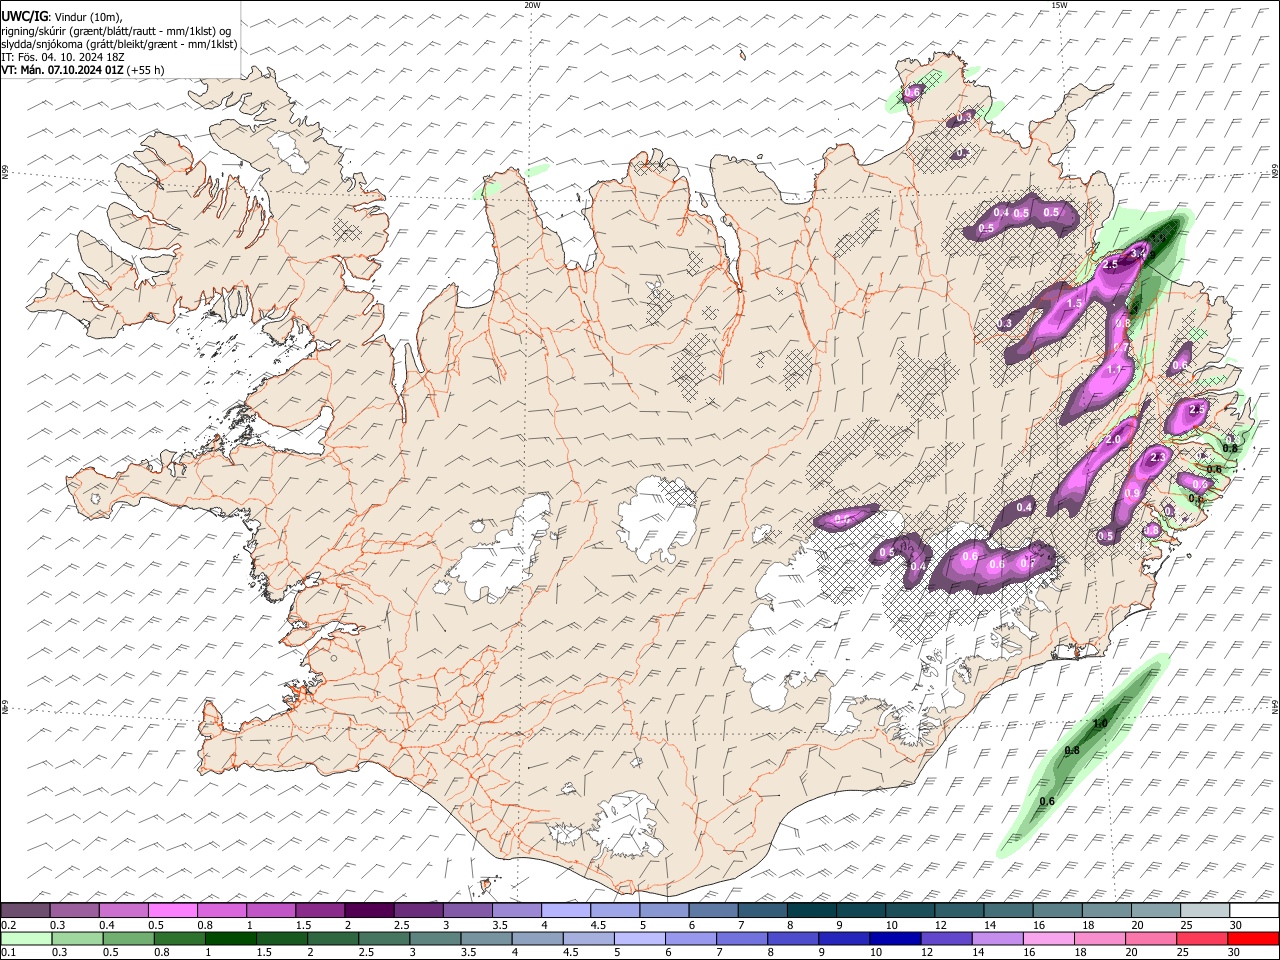Select the white top-row swatch labeled 30
Screen dimensions: 1280x960
(x=1255, y=911)
